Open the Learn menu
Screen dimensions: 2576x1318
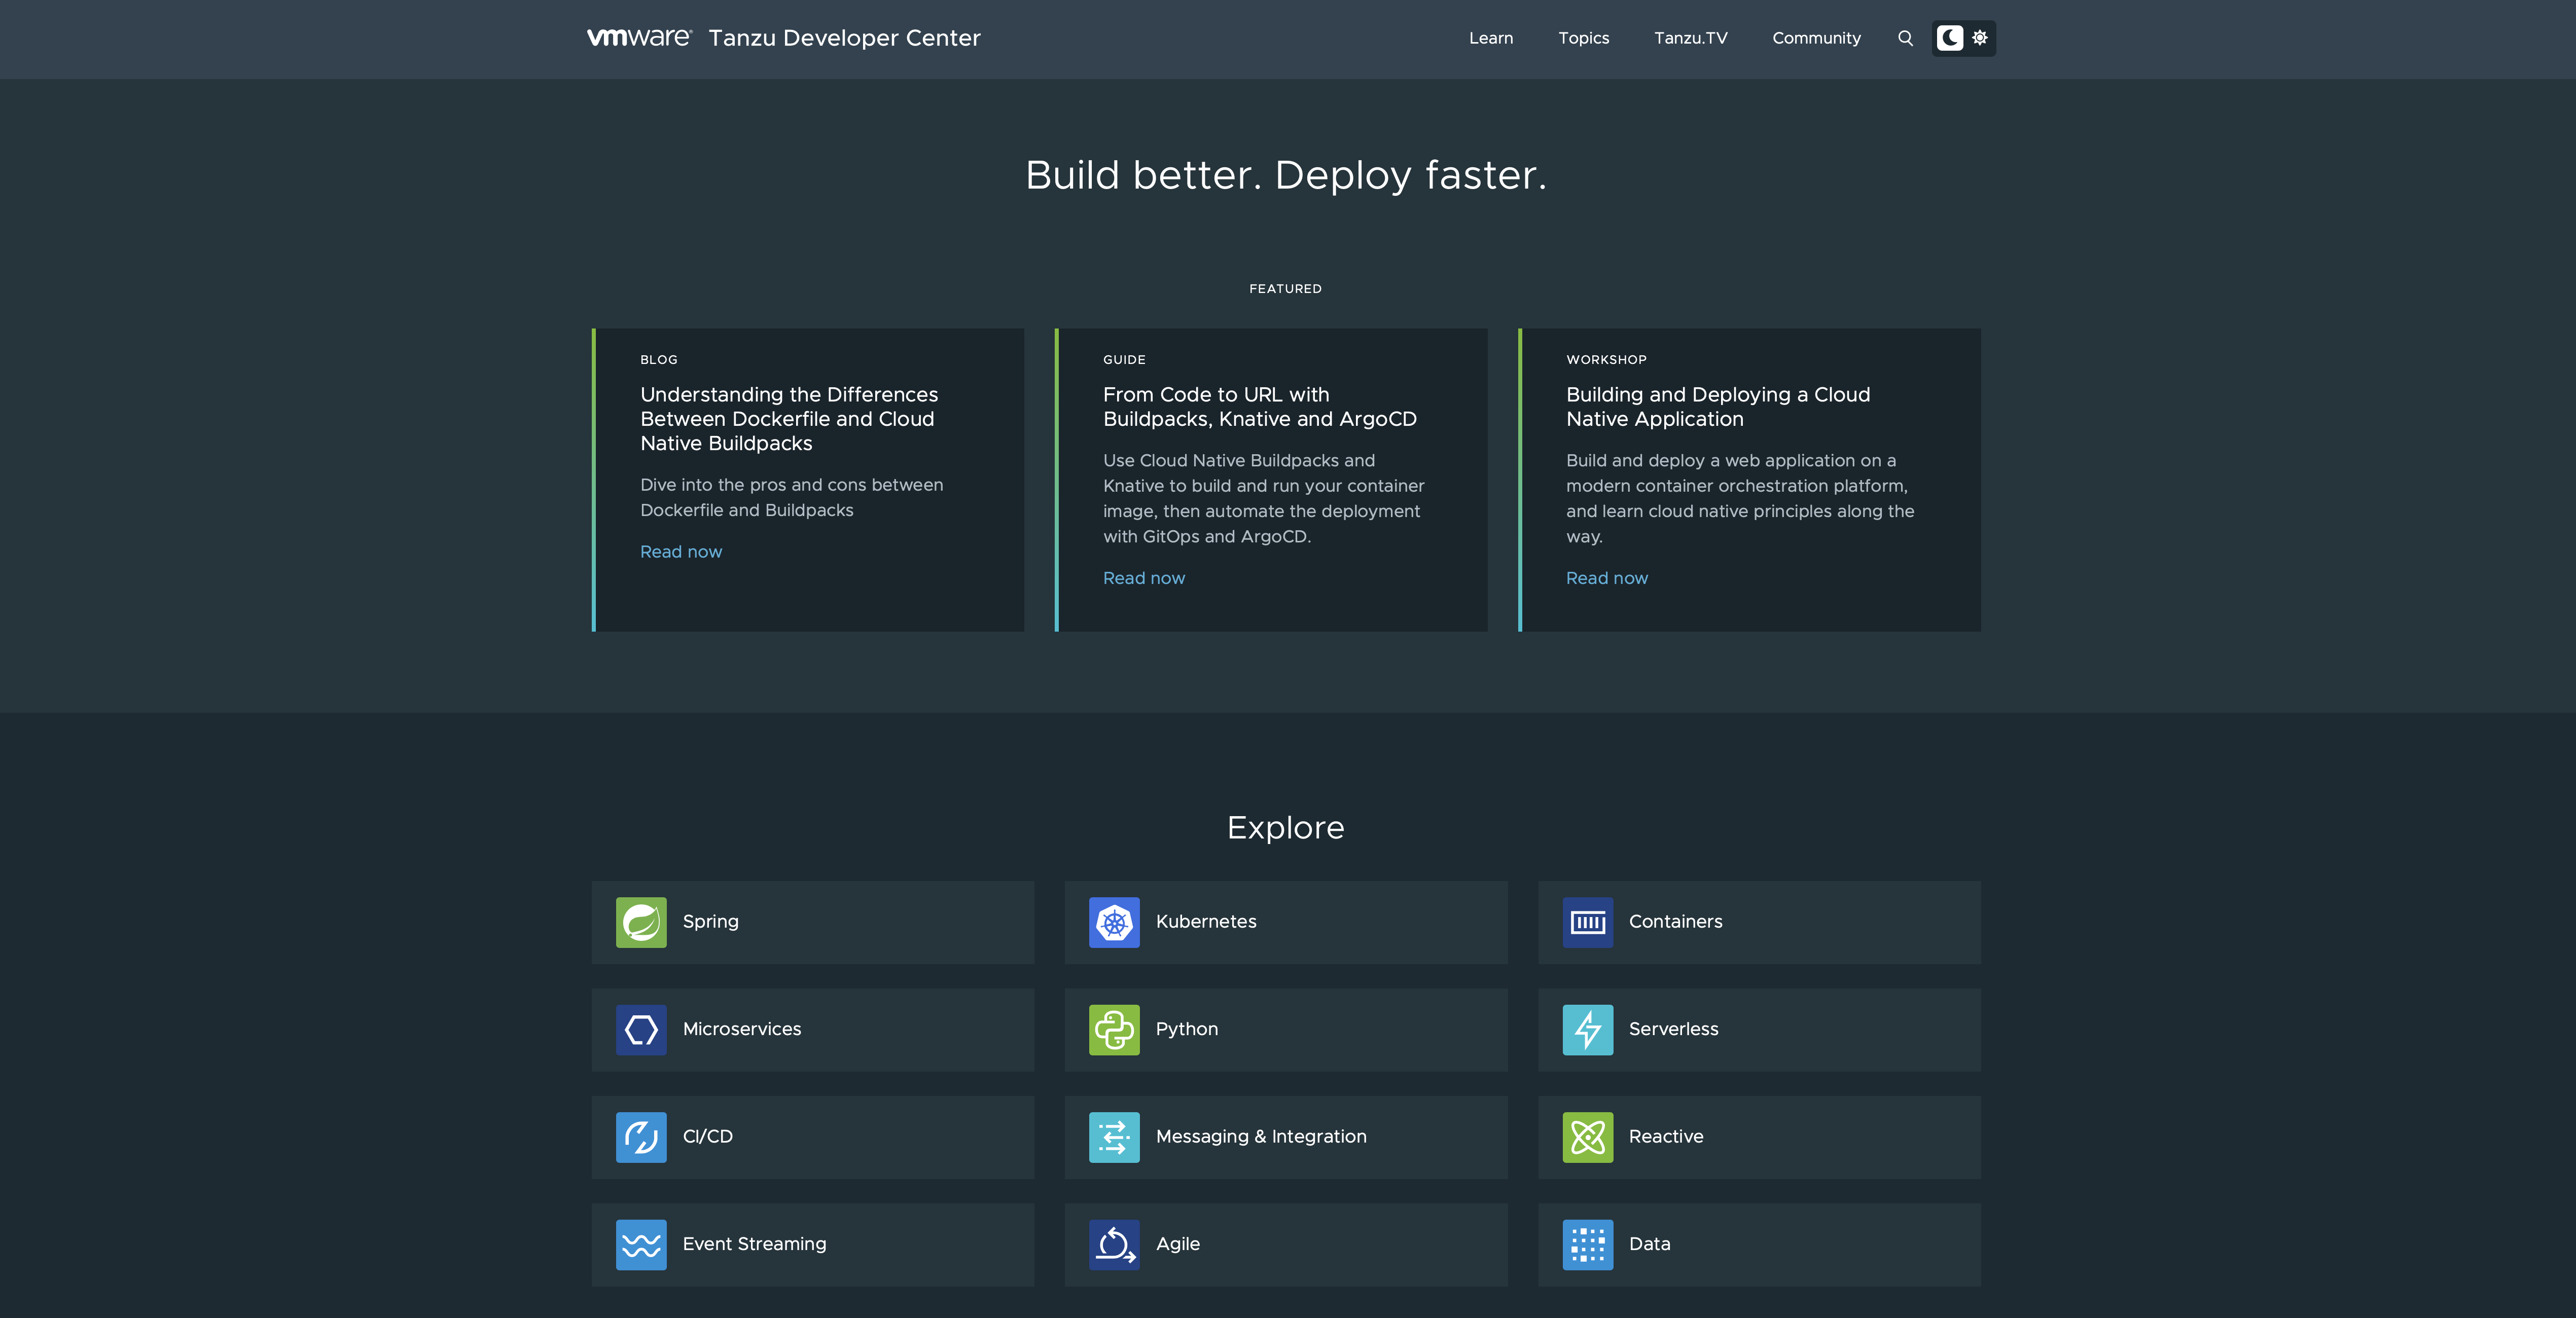click(x=1490, y=38)
